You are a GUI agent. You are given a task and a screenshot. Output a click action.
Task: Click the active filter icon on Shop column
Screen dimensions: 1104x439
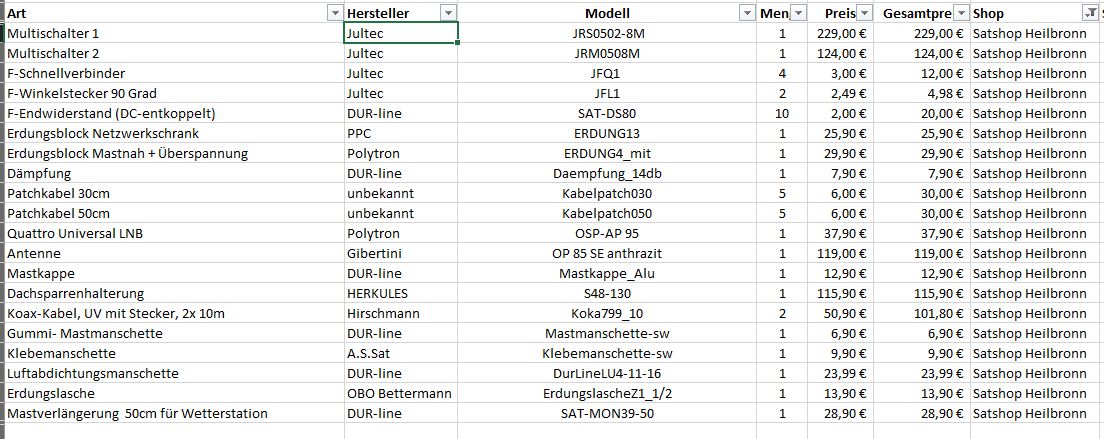pos(1089,13)
